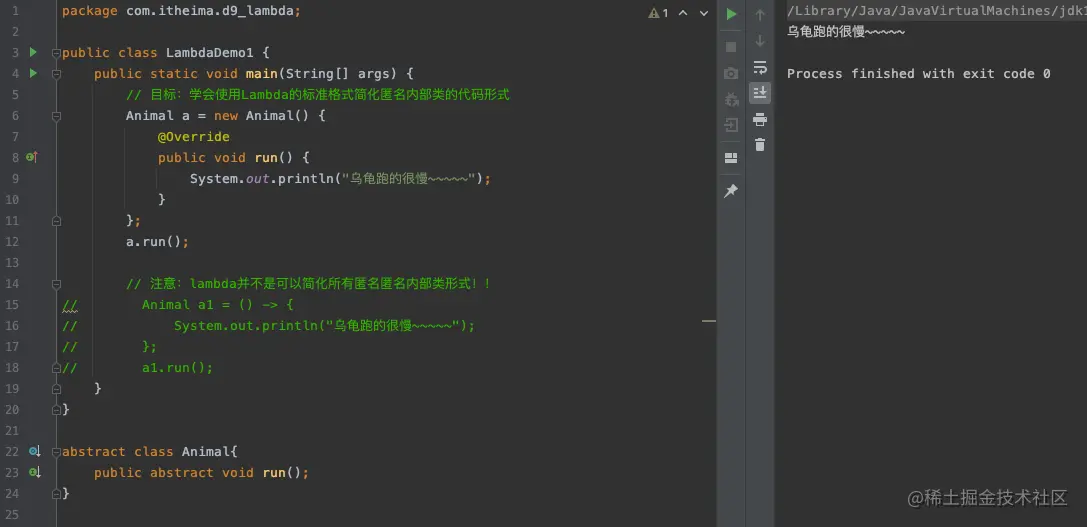Screen dimensions: 1087x527
Task: Click the Restore Layout icon in the run toolbar
Action: pyautogui.click(x=731, y=158)
